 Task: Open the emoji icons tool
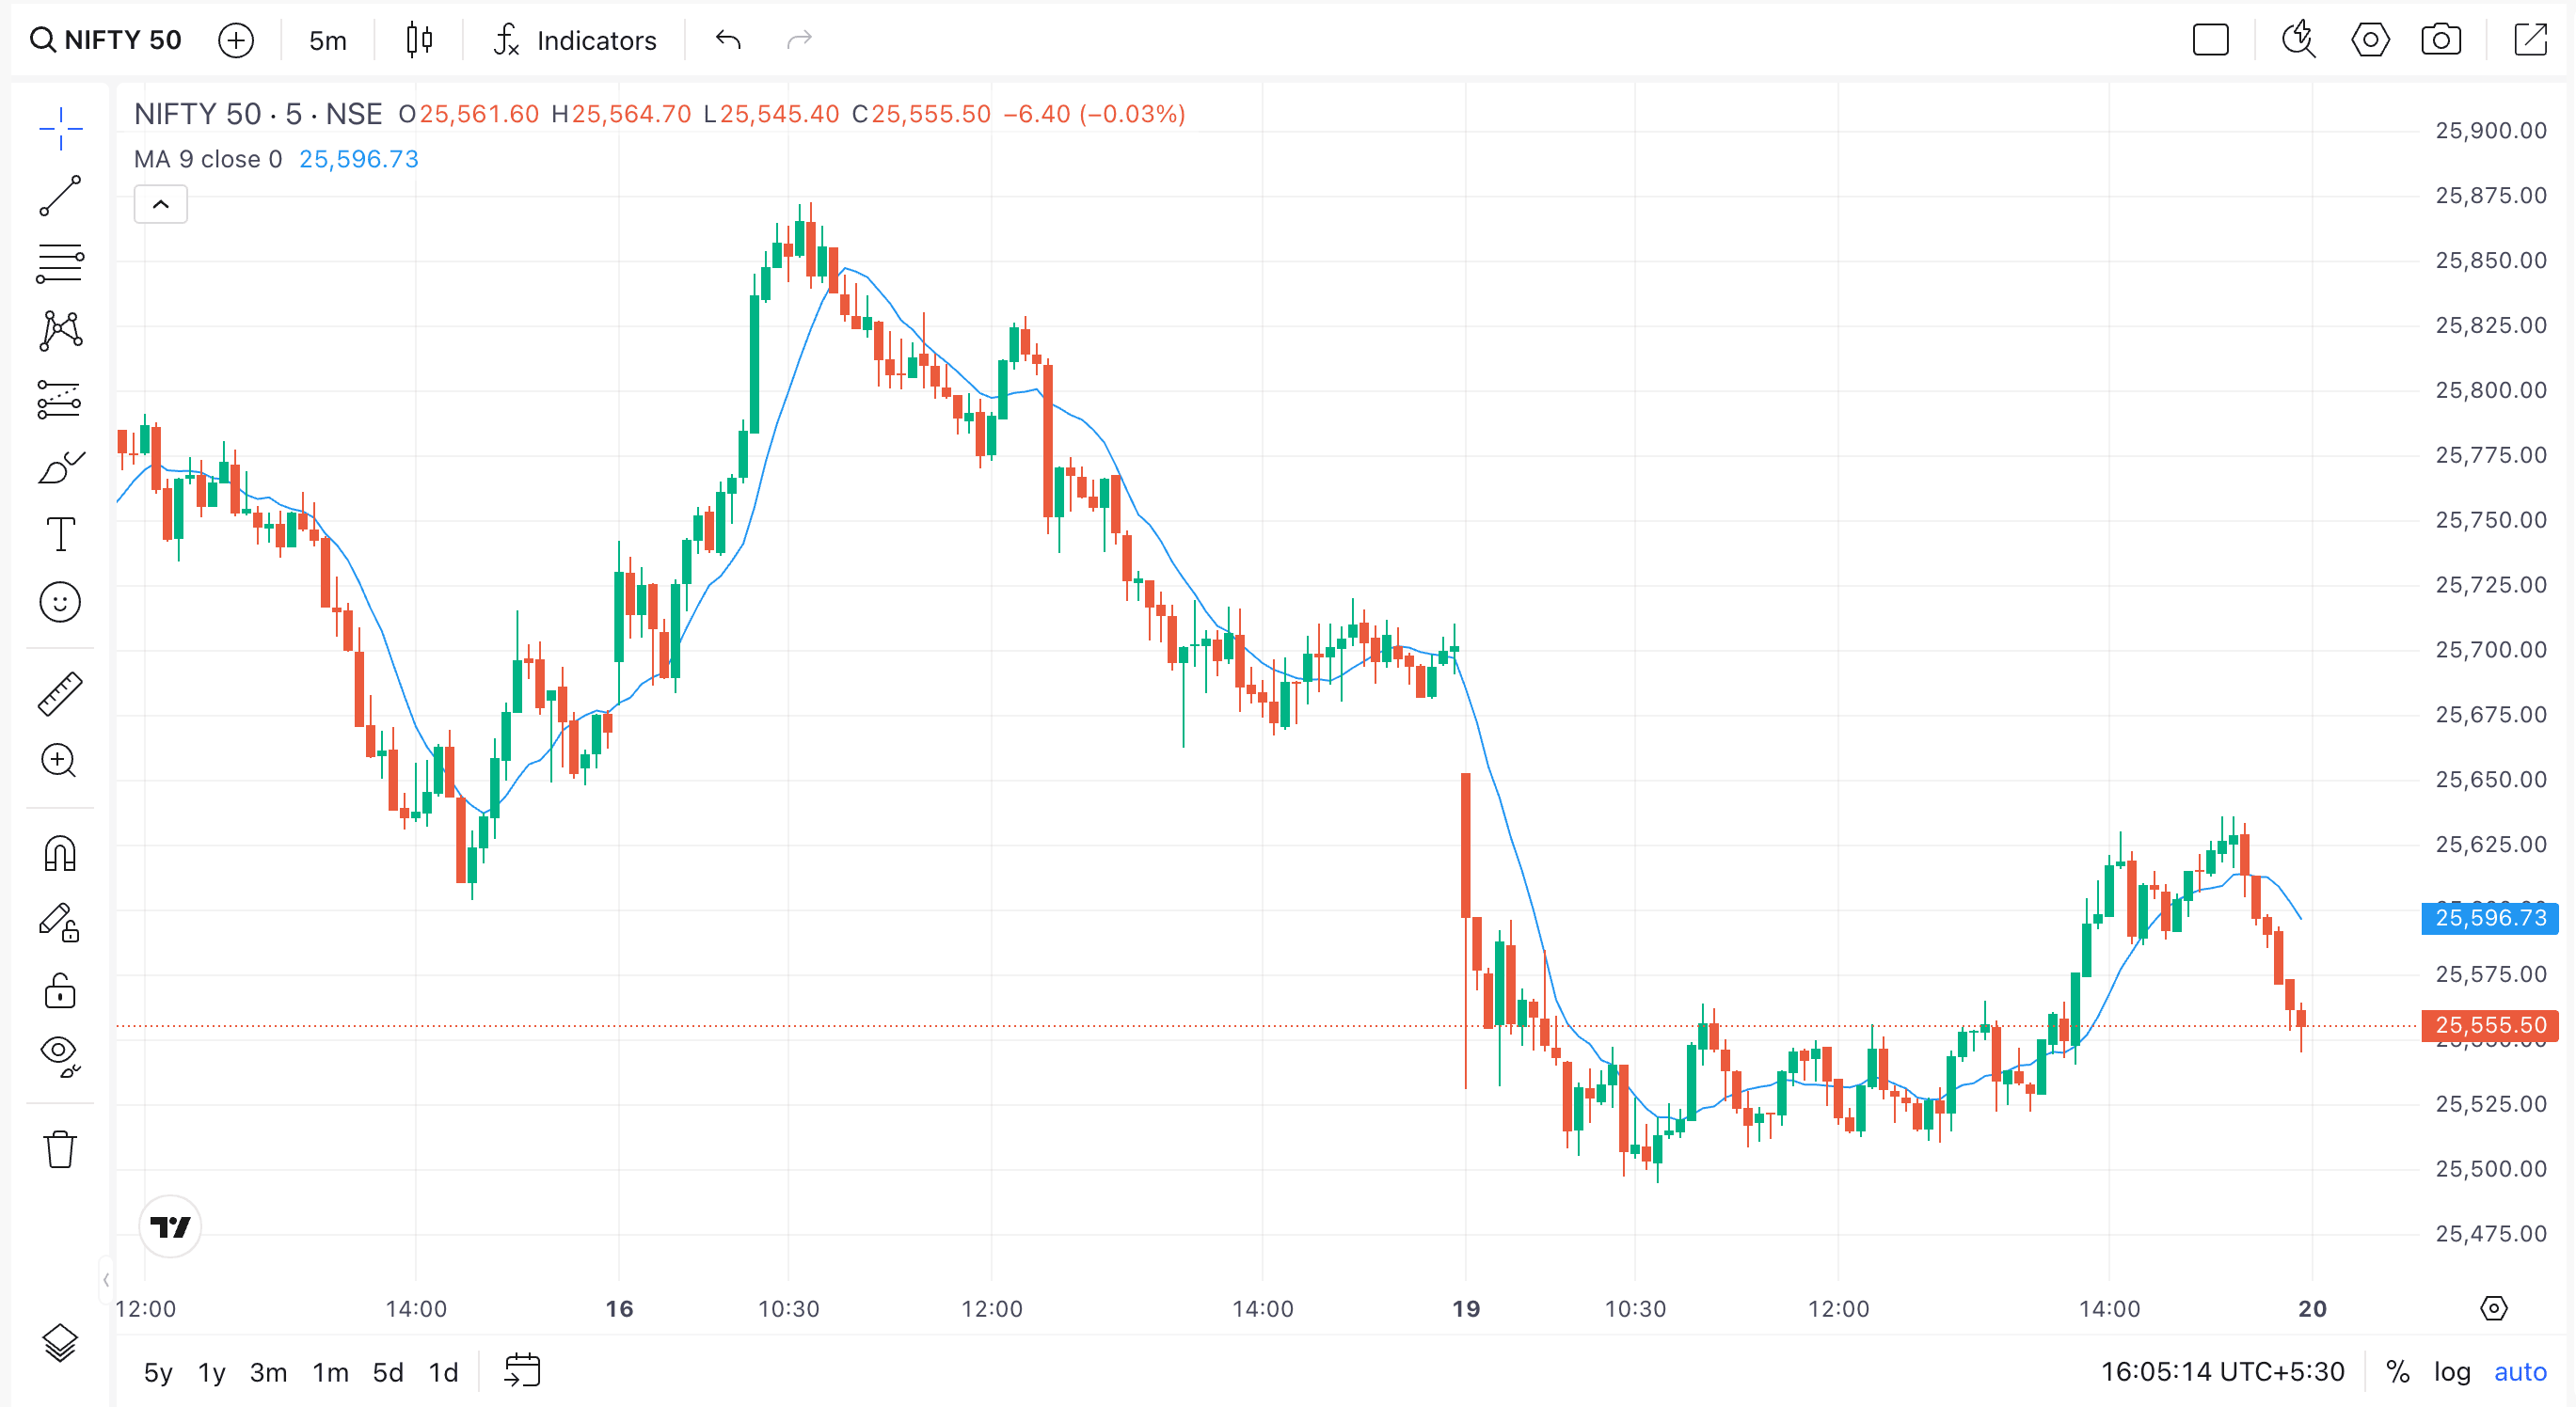[60, 602]
